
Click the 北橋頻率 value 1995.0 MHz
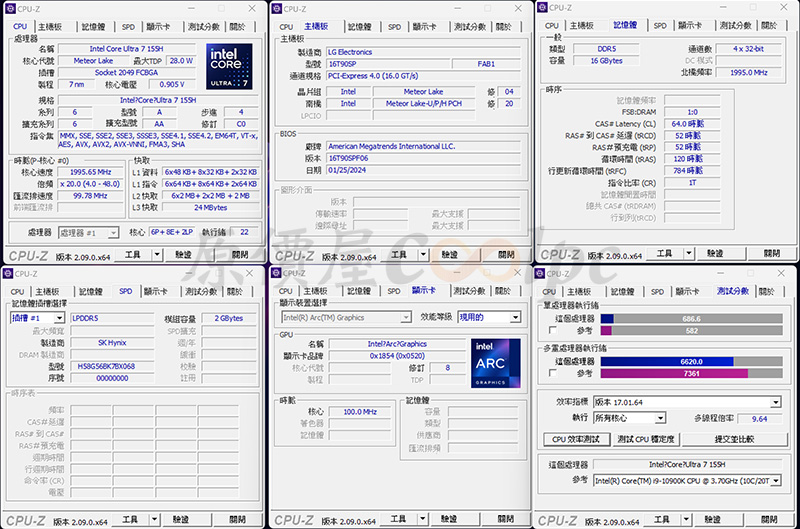748,72
